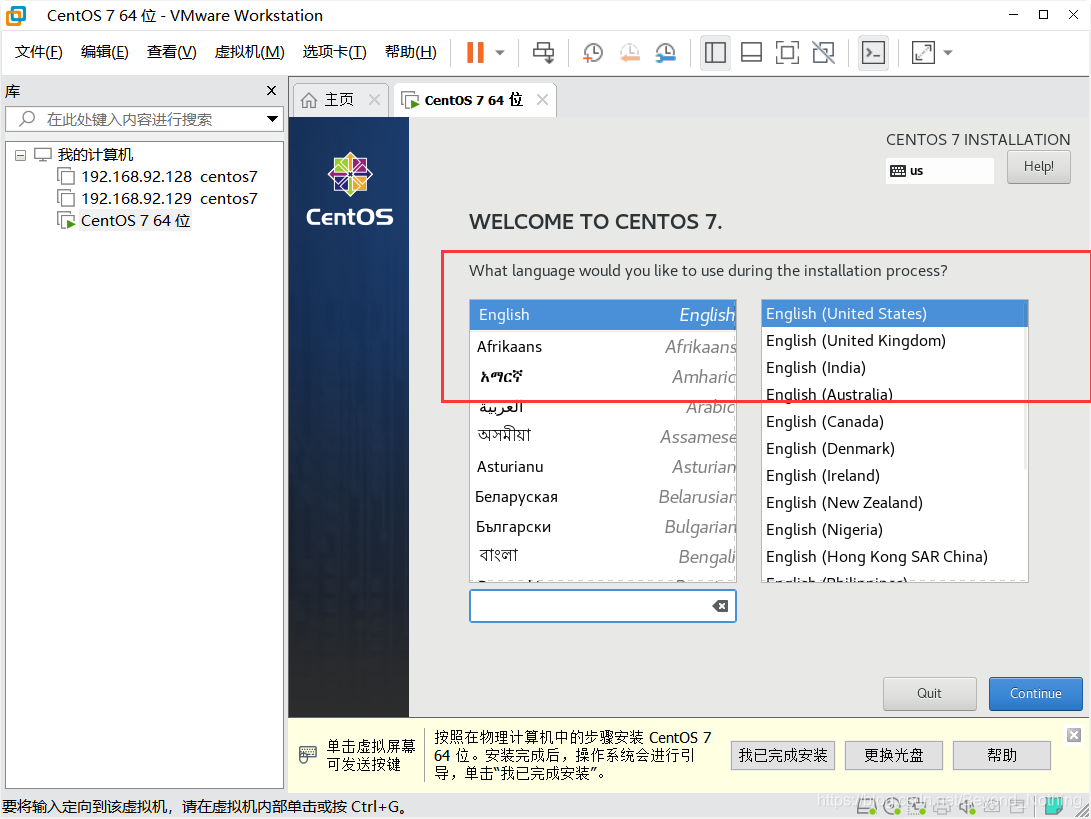Screen dimensions: 1091x819
Task: Choose English (Hong Kong SAR China) locale
Action: pyautogui.click(x=893, y=557)
